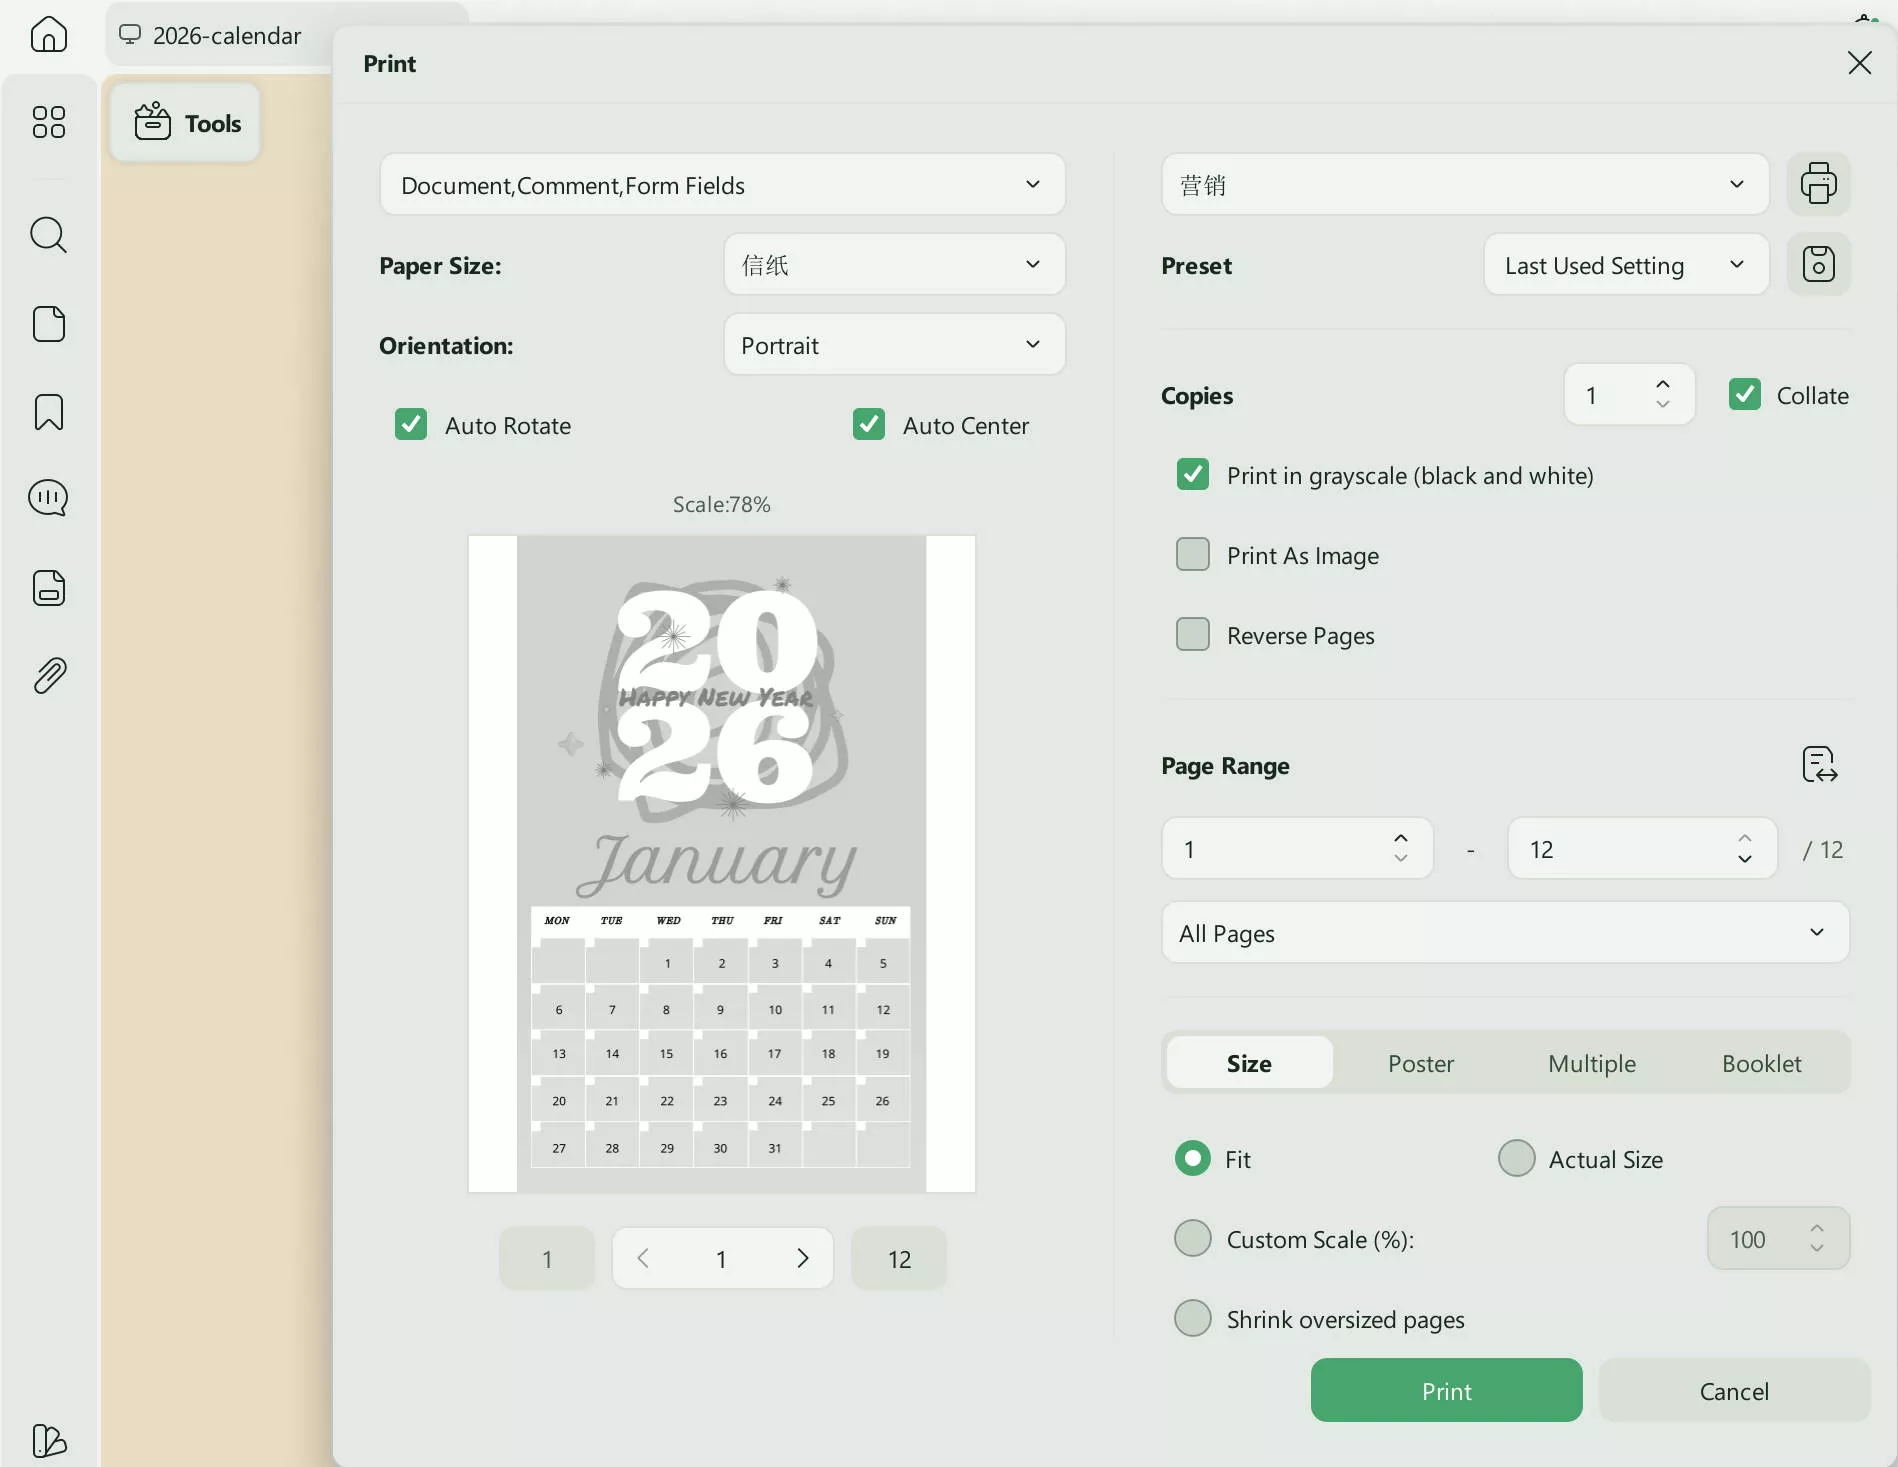The width and height of the screenshot is (1898, 1467).
Task: Advance preview with the right arrow
Action: pyautogui.click(x=802, y=1258)
